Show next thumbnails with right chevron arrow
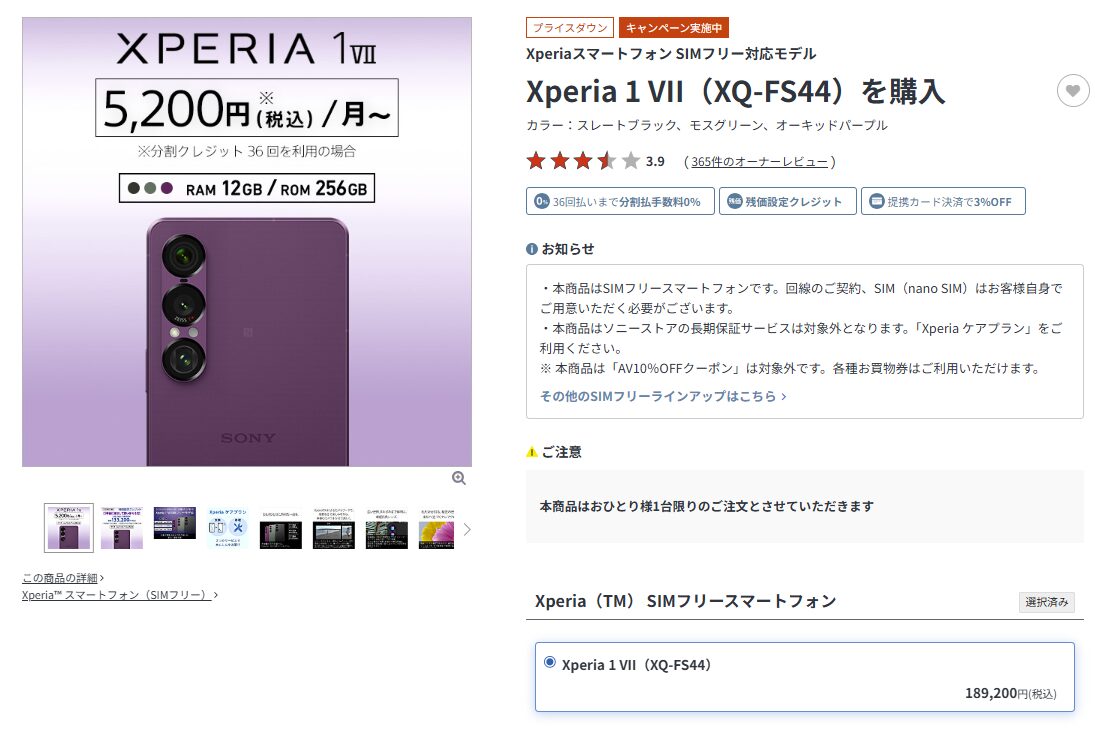1095x730 pixels. [x=467, y=530]
